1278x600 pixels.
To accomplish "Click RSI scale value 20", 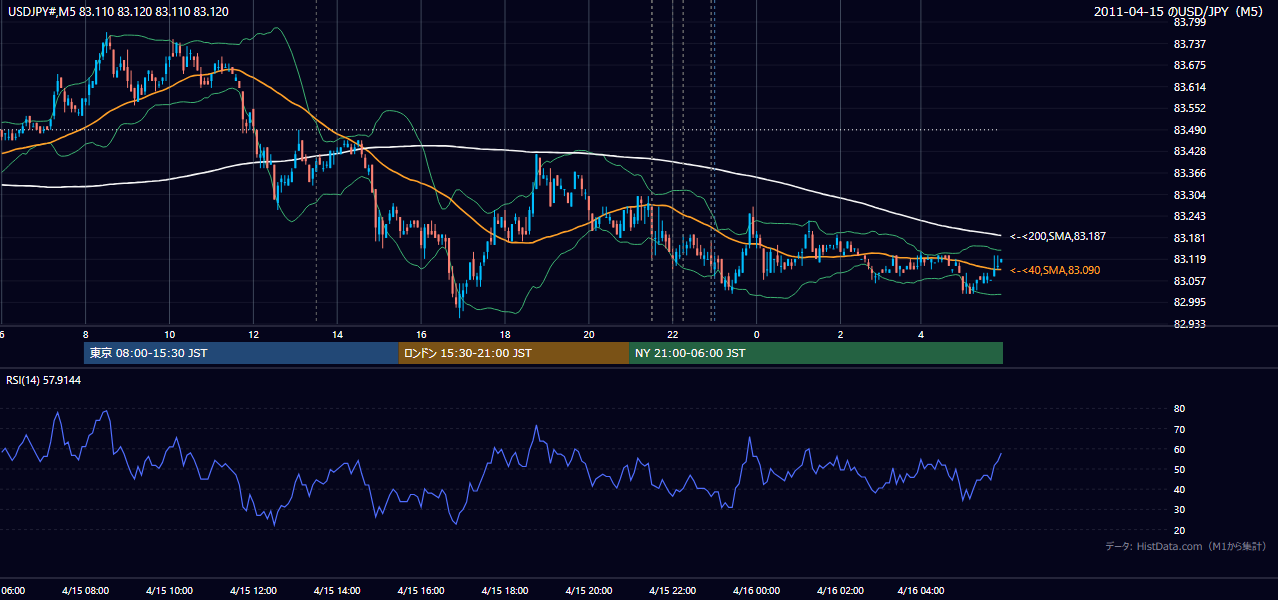I will pyautogui.click(x=1179, y=530).
